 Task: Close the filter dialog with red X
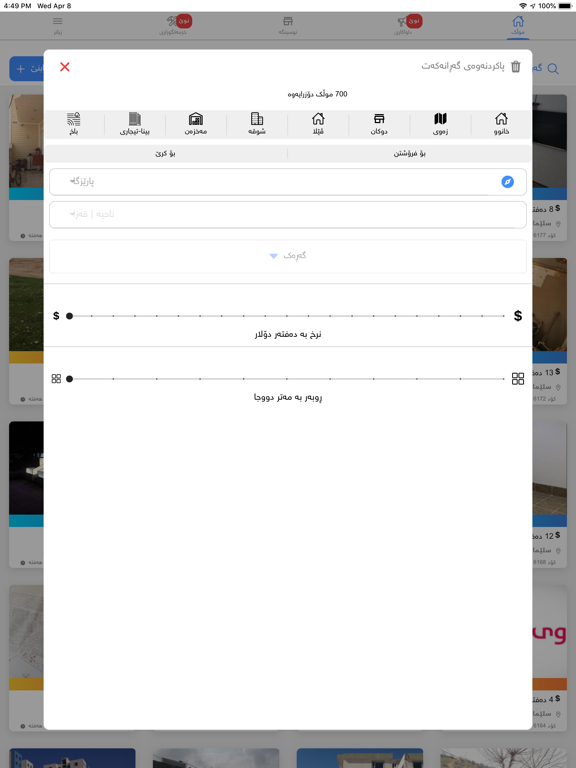point(65,67)
